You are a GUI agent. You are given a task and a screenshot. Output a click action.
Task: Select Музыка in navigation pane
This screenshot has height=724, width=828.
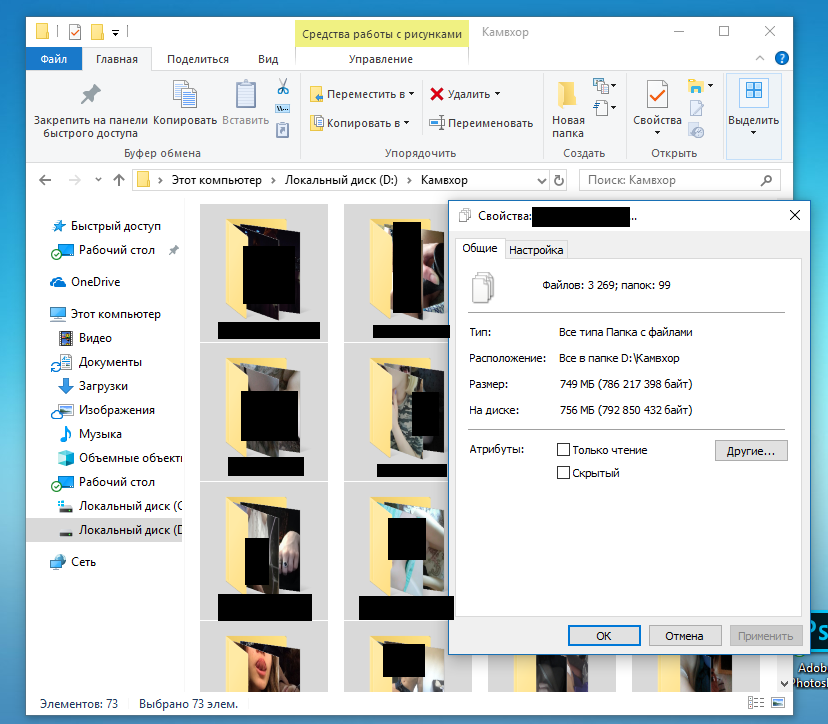click(100, 434)
